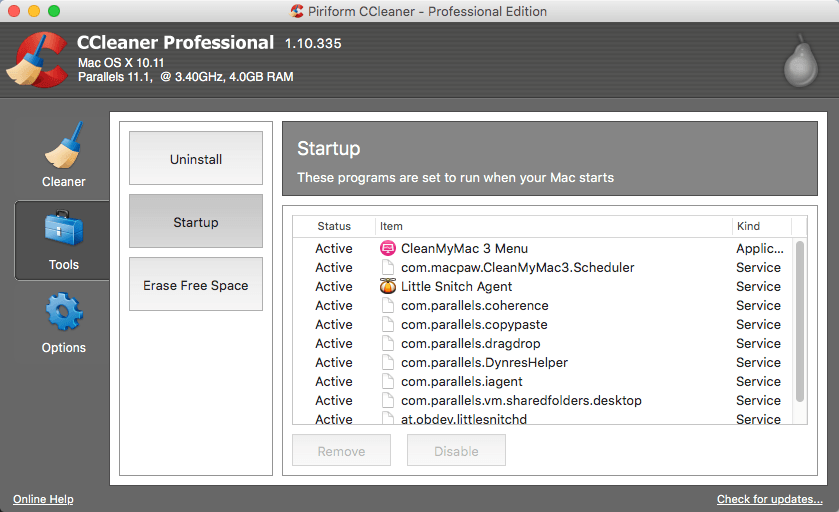Screen dimensions: 839x512
Task: Click the Check for updates link
Action: pyautogui.click(x=769, y=499)
